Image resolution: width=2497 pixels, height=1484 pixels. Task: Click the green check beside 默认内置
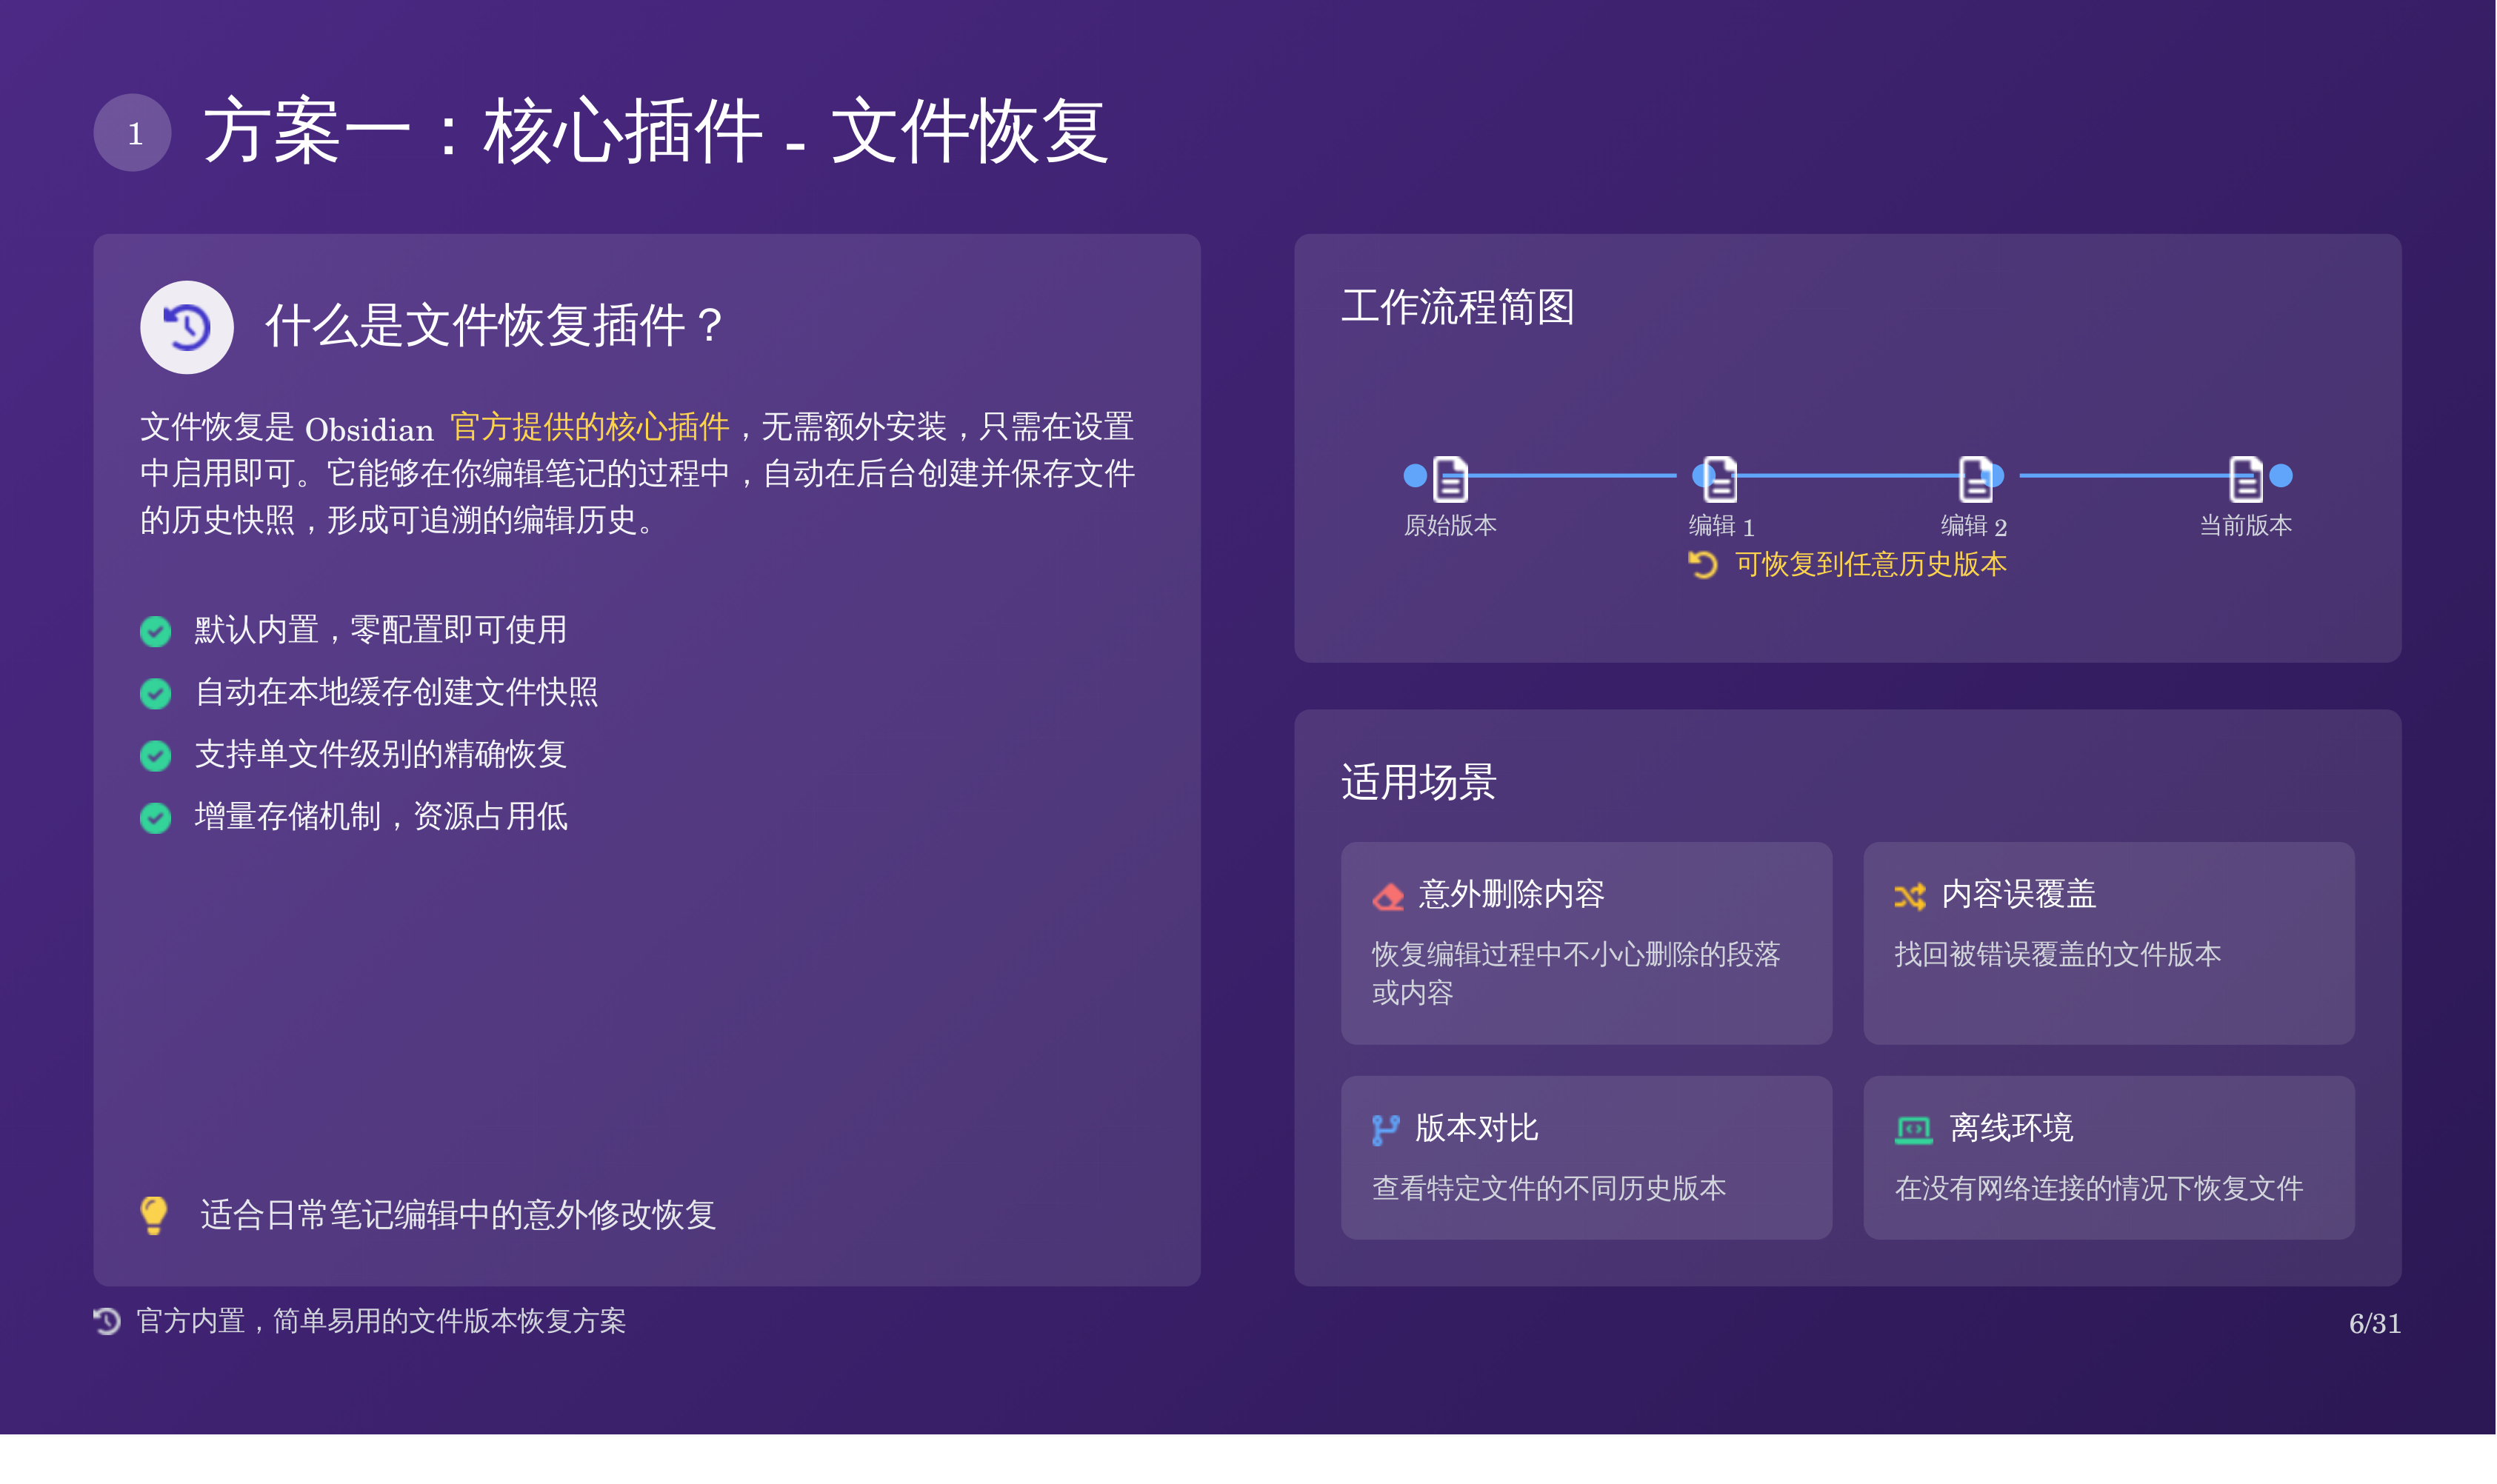pyautogui.click(x=155, y=631)
